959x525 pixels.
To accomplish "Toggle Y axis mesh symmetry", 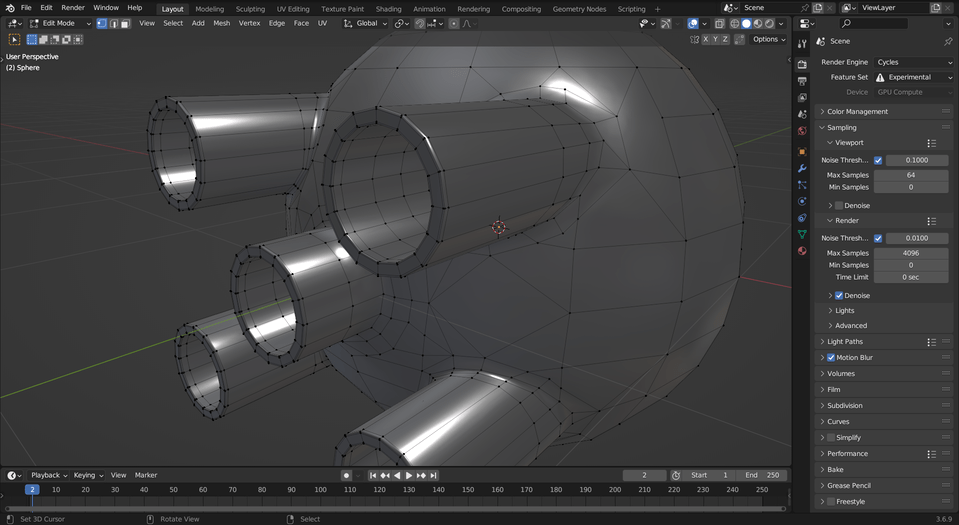I will (715, 39).
